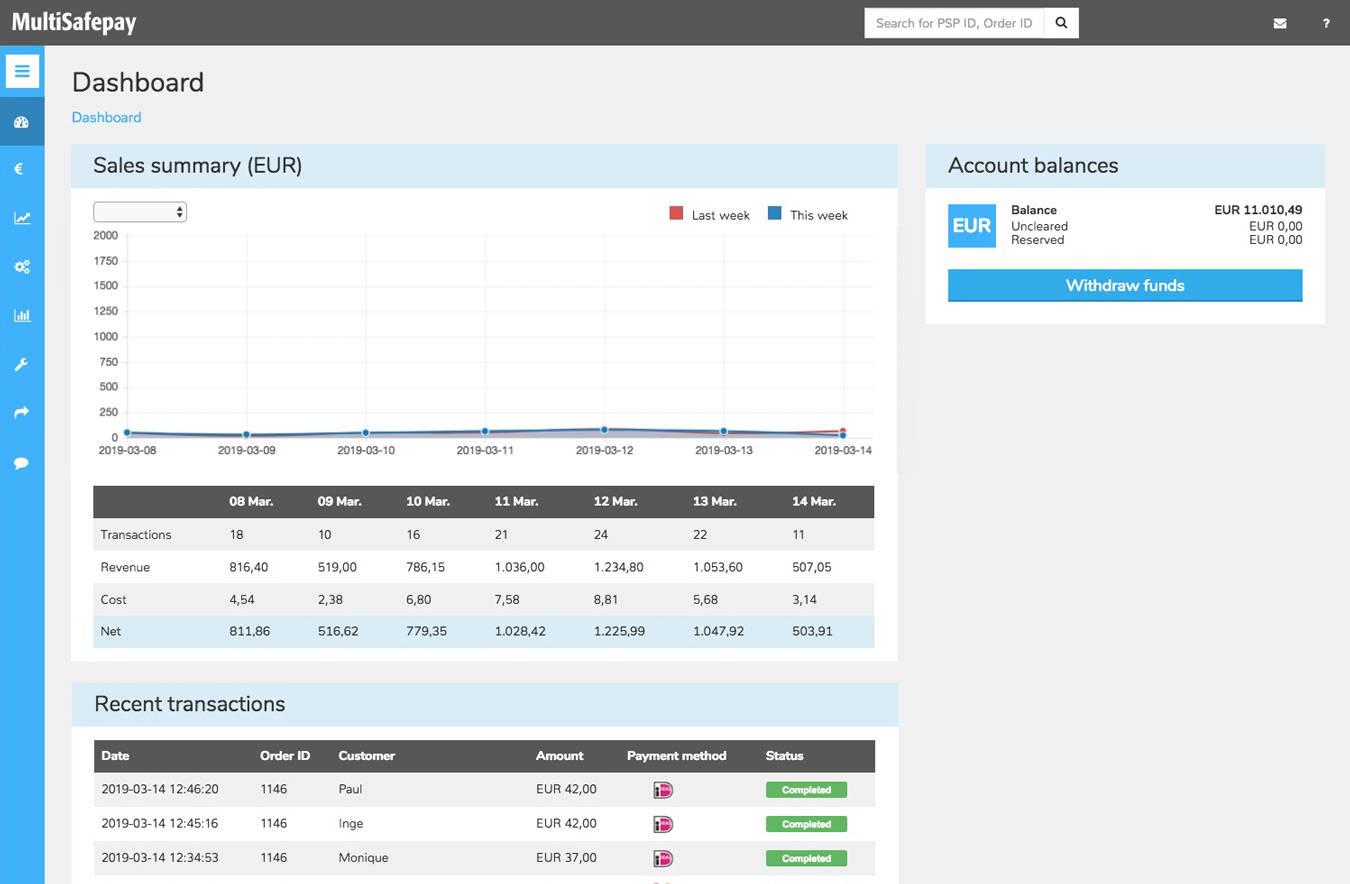Viewport: 1350px width, 884px height.
Task: Open the envelope messages icon
Action: 1280,23
